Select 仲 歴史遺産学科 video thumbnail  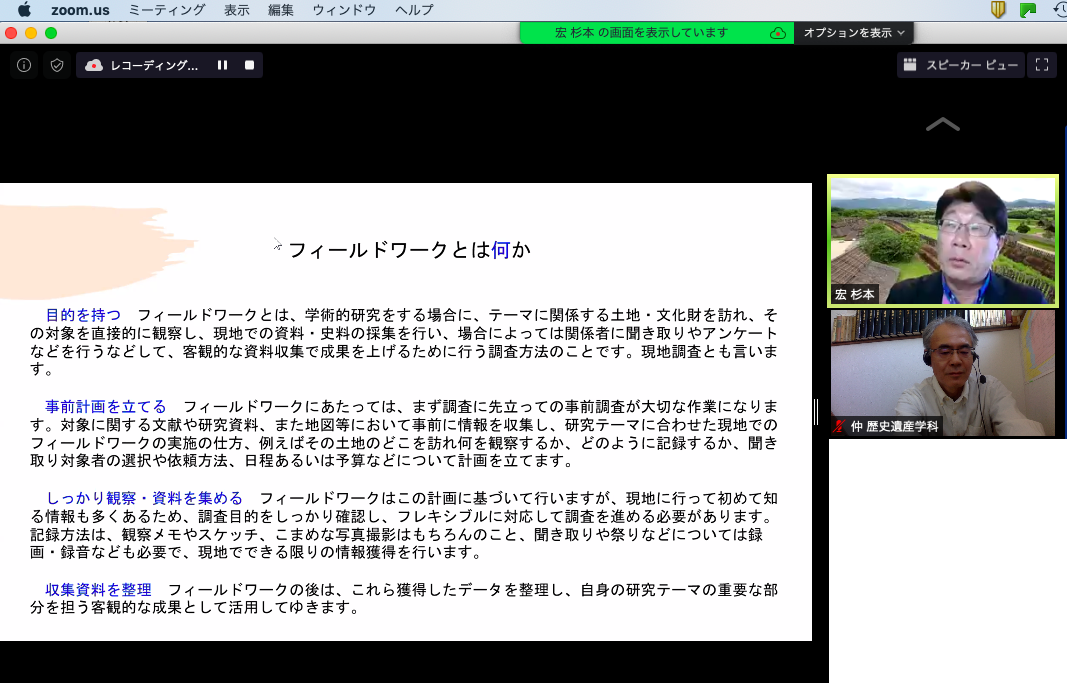click(942, 373)
